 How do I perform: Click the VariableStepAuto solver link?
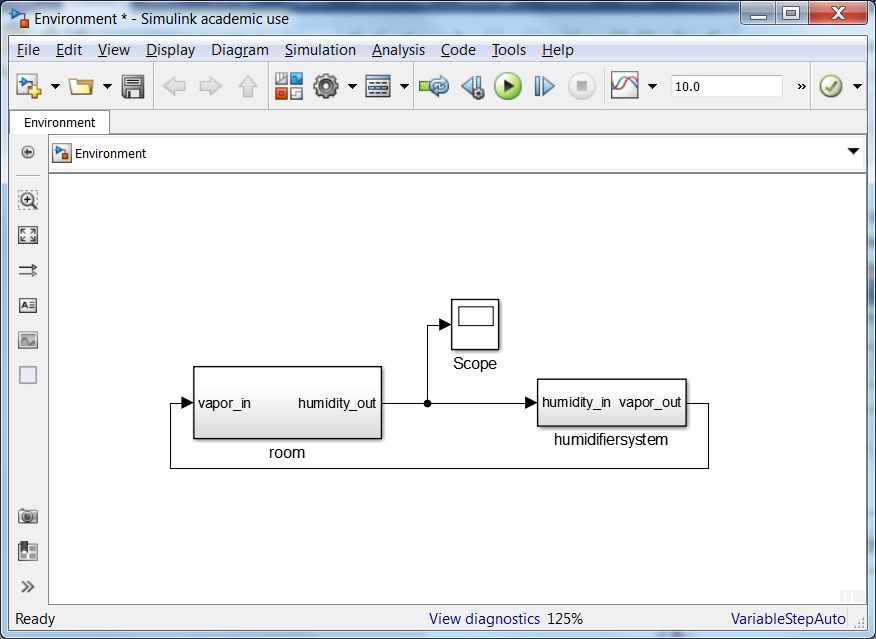coord(788,619)
